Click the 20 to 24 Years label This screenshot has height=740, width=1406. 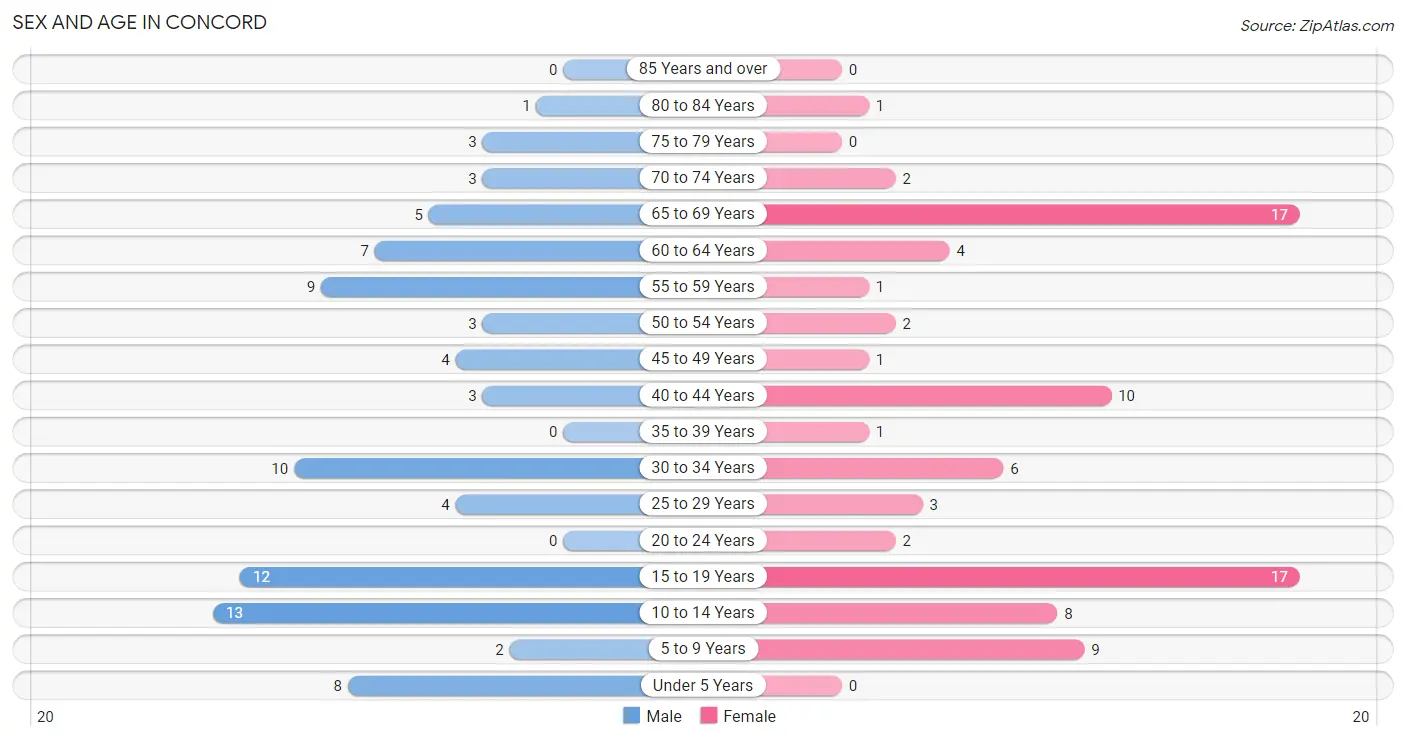[x=703, y=540]
